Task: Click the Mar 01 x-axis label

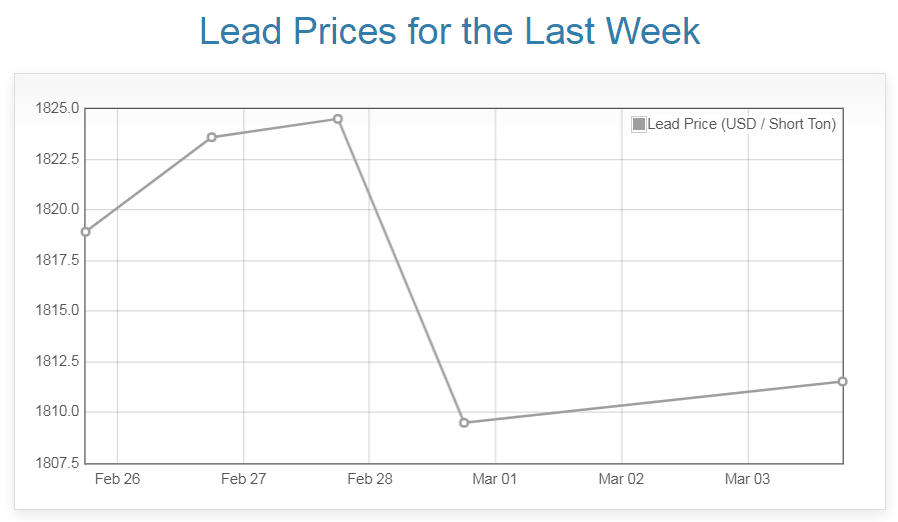Action: 495,479
